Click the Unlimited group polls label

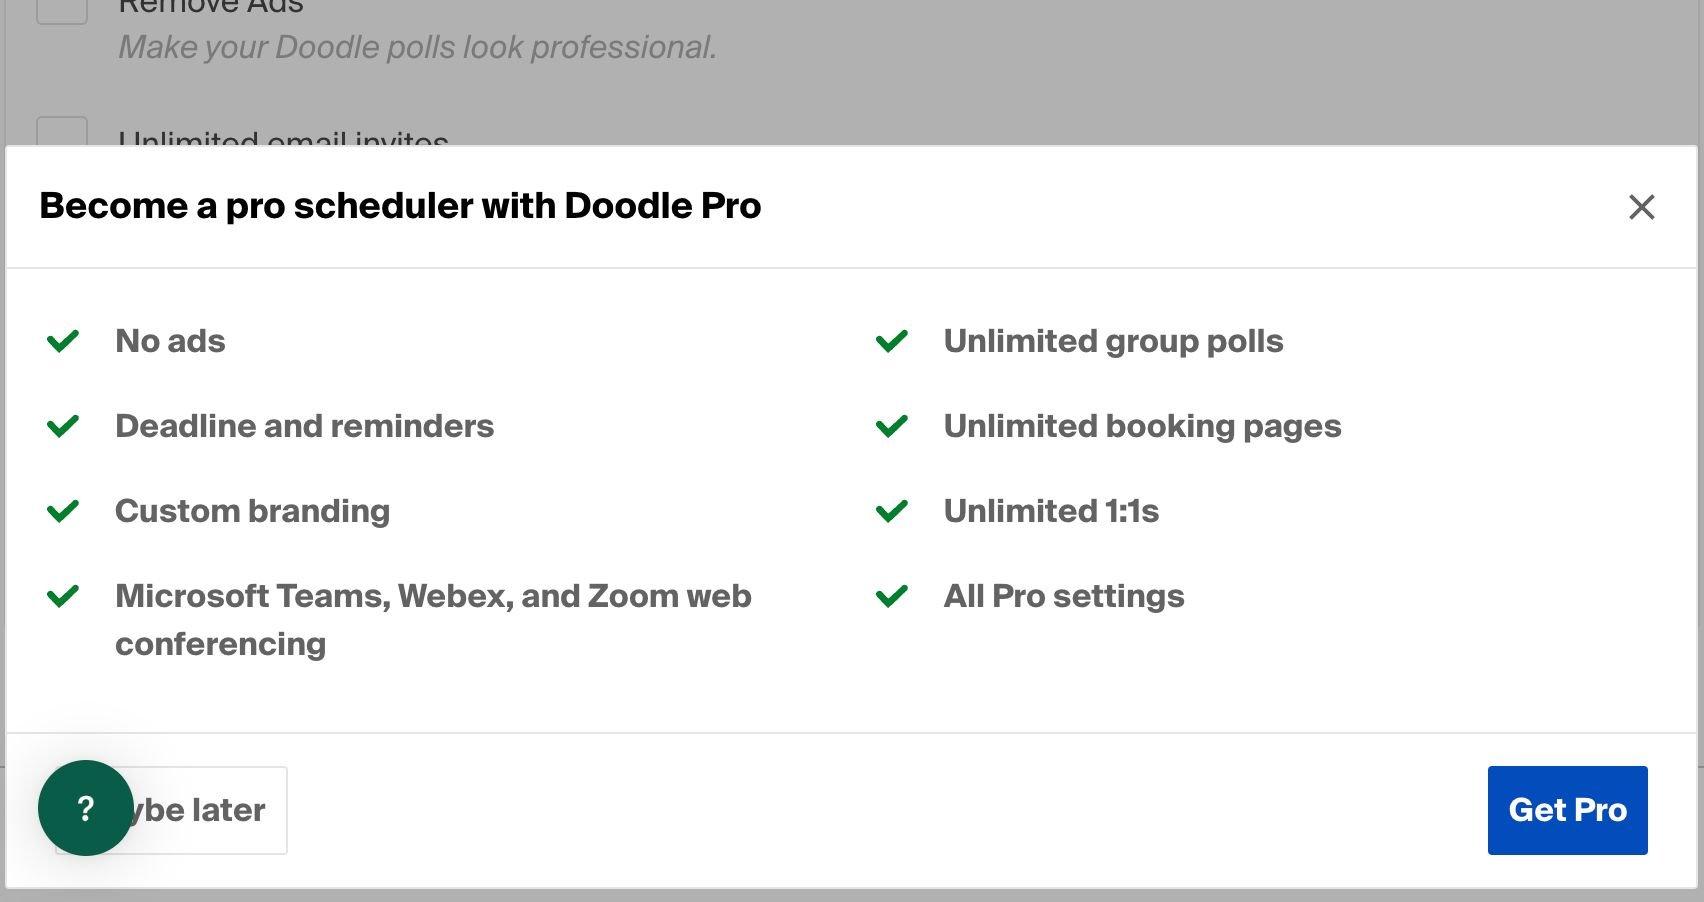(1114, 343)
